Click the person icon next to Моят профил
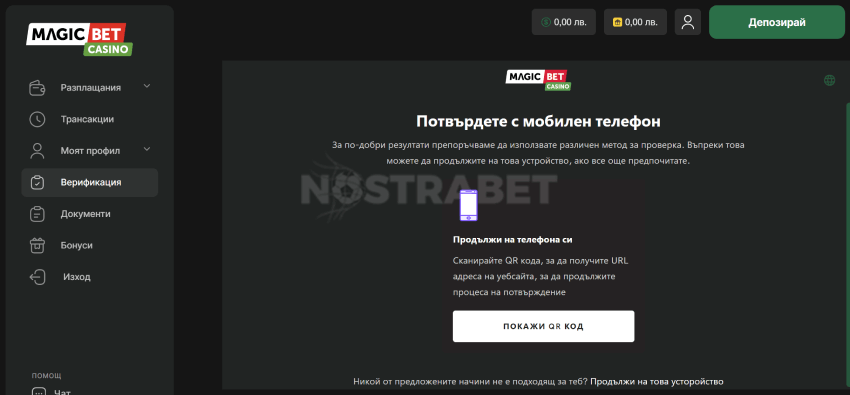This screenshot has height=395, width=850. 37,151
